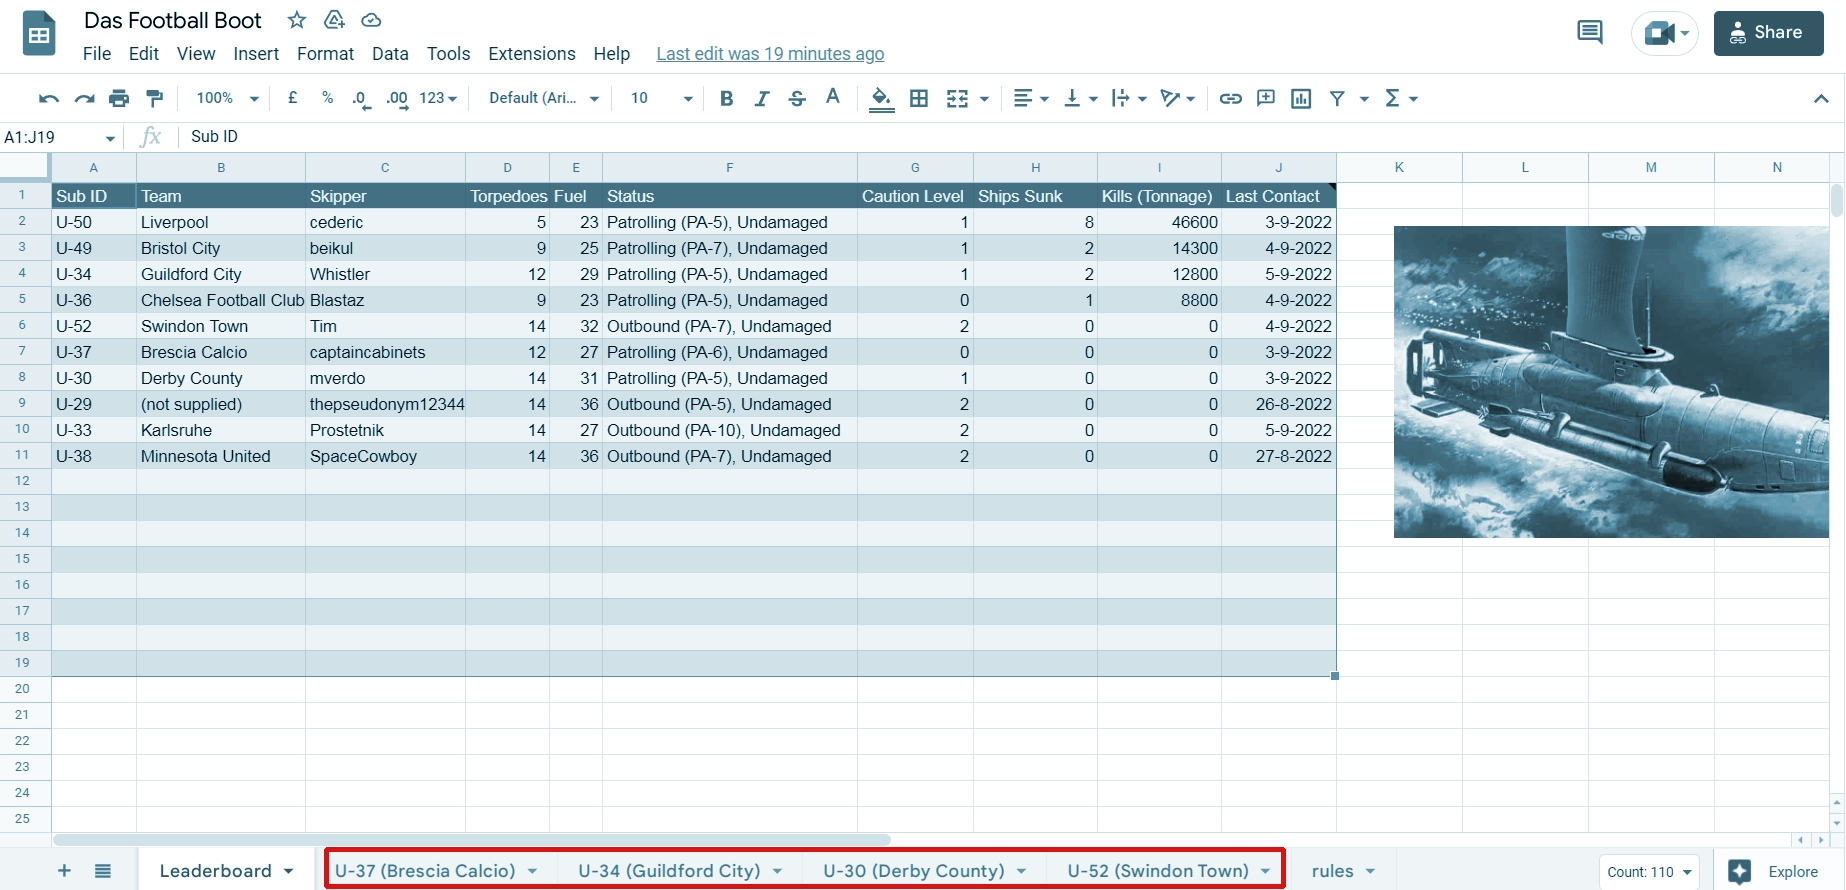The width and height of the screenshot is (1846, 890).
Task: Open the Format menu
Action: 325,54
